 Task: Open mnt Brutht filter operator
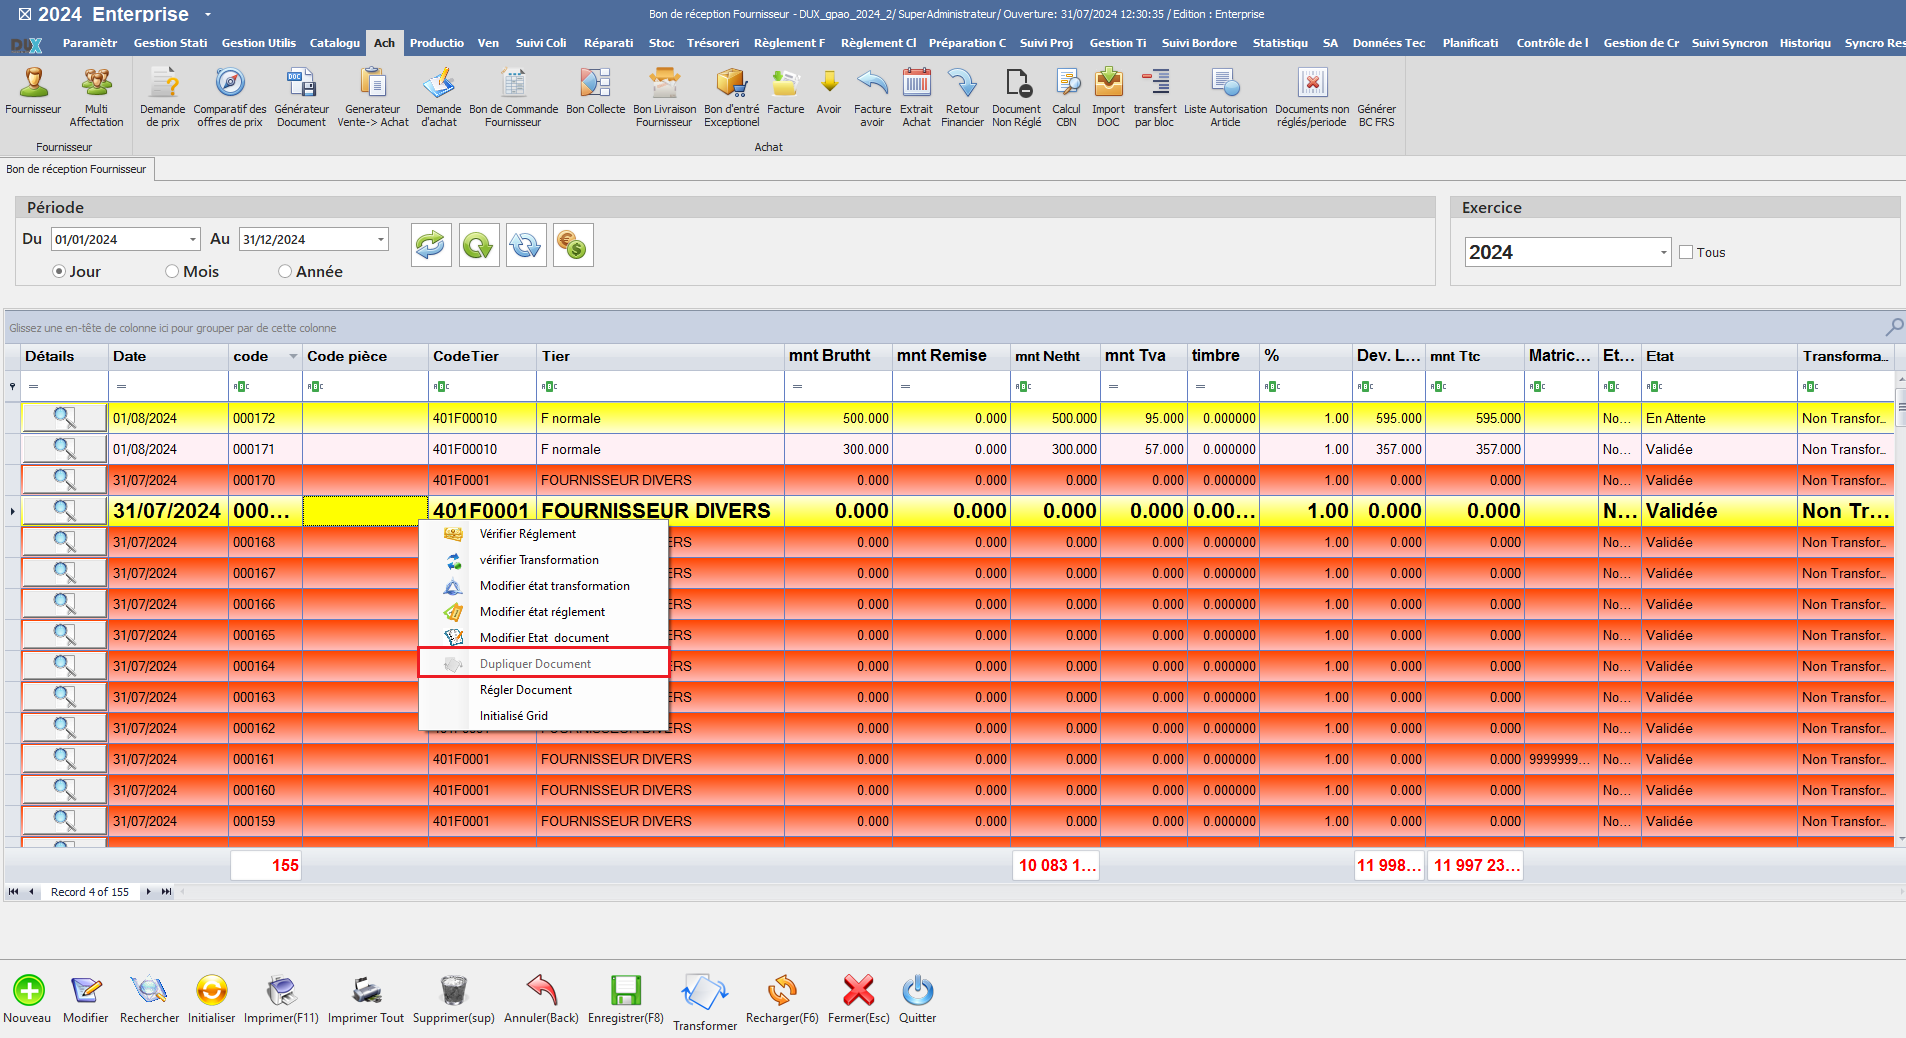[797, 386]
